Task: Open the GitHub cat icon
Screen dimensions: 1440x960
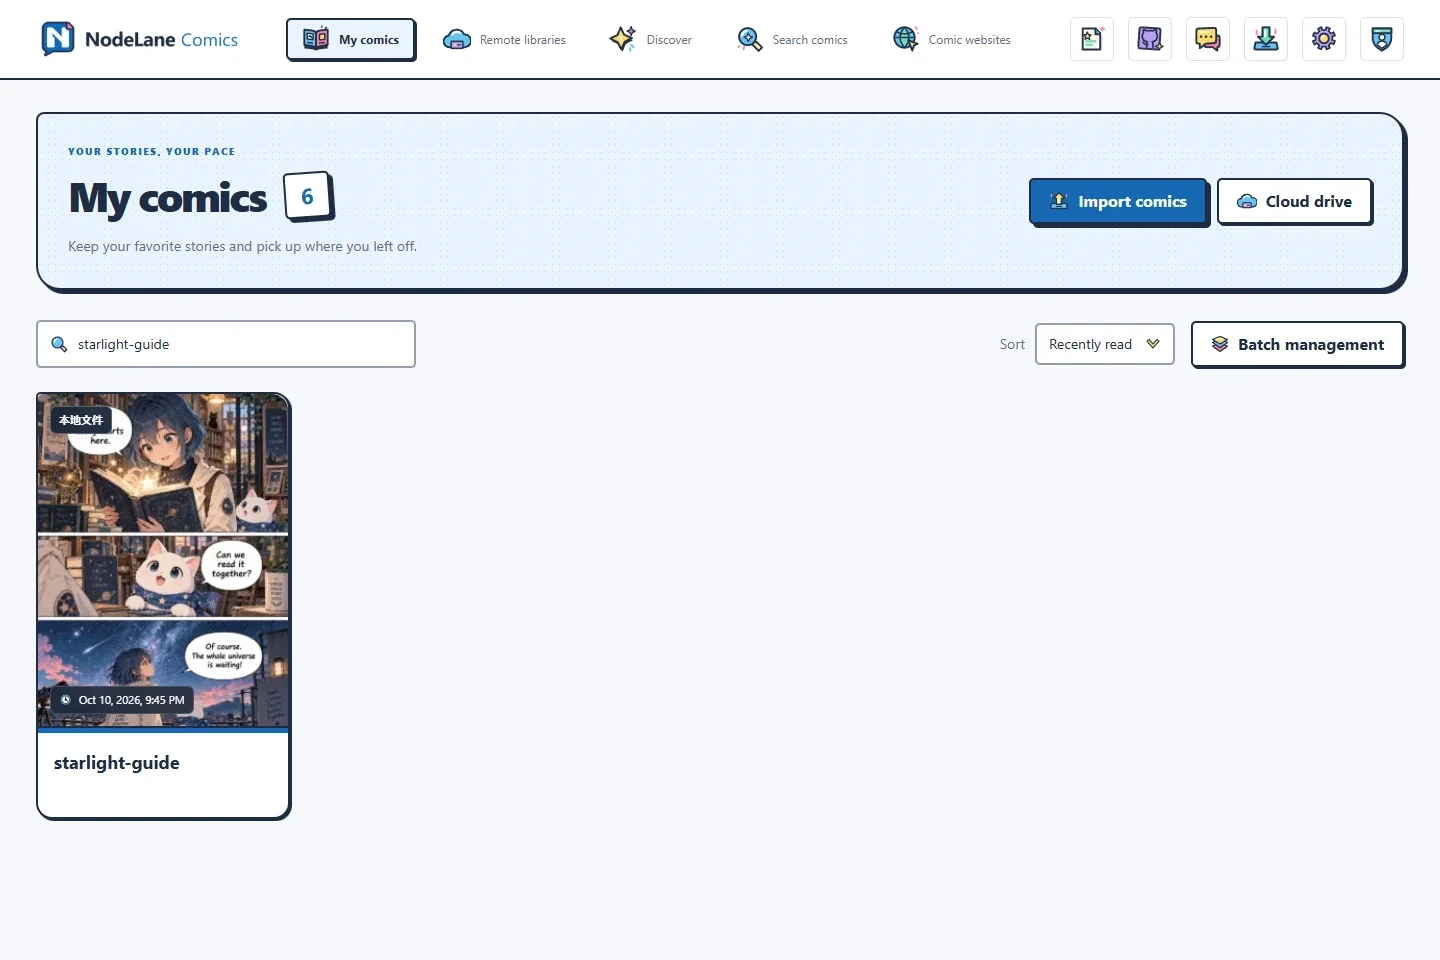Action: pos(1150,39)
